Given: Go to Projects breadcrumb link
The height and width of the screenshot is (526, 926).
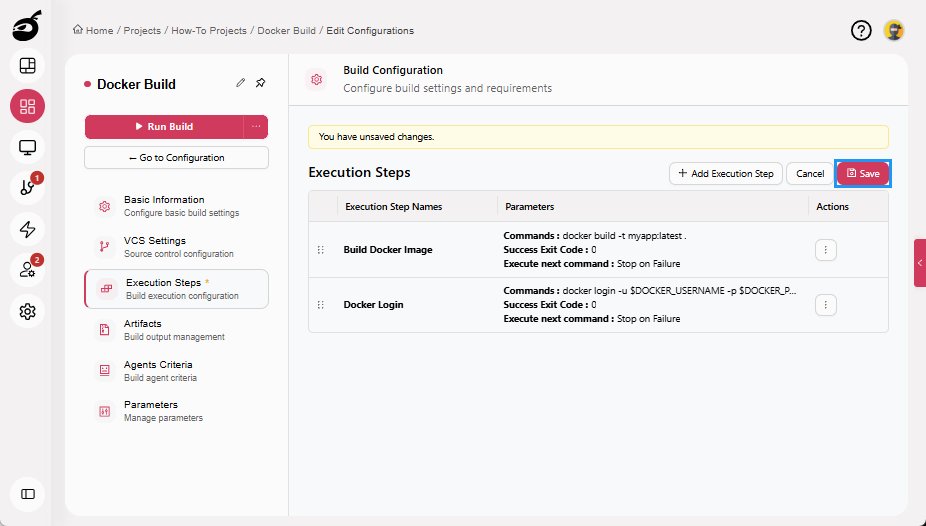Looking at the screenshot, I should pos(142,30).
